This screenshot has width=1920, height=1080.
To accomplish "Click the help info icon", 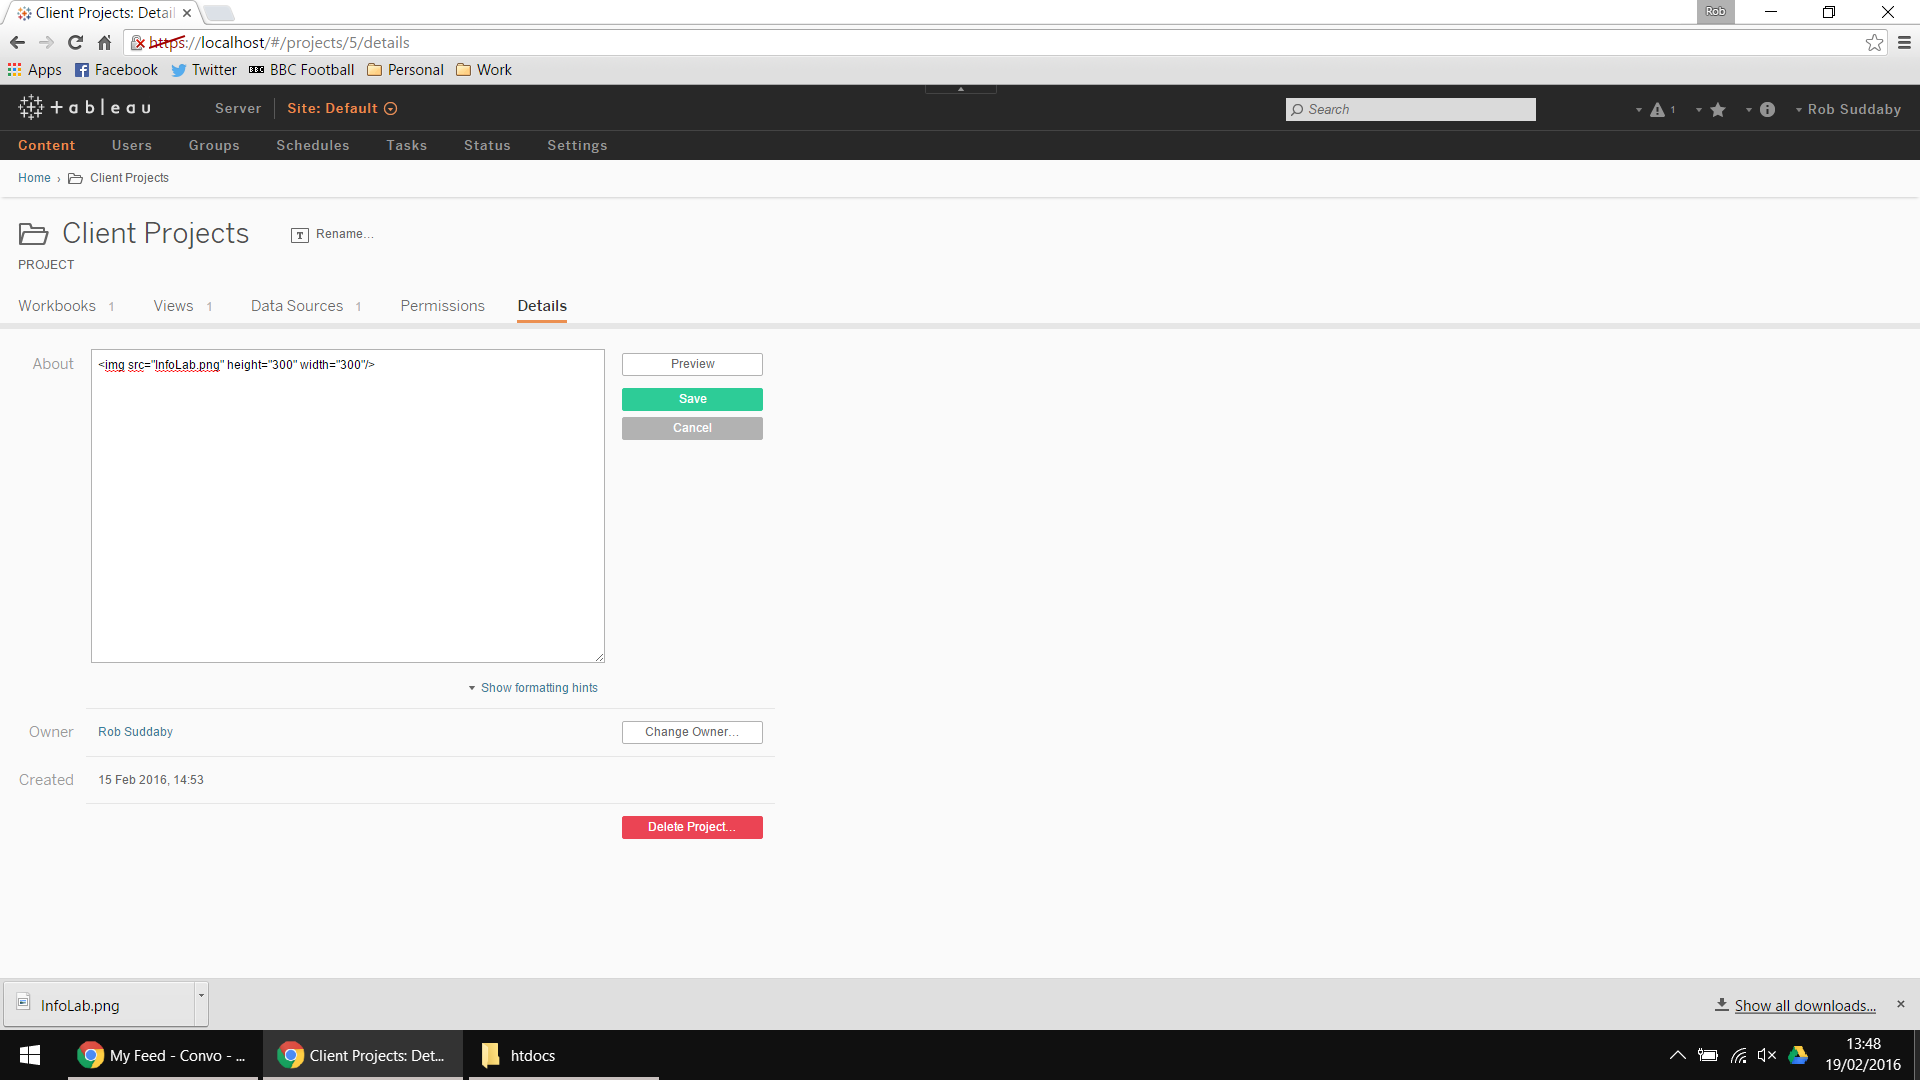I will coord(1767,110).
